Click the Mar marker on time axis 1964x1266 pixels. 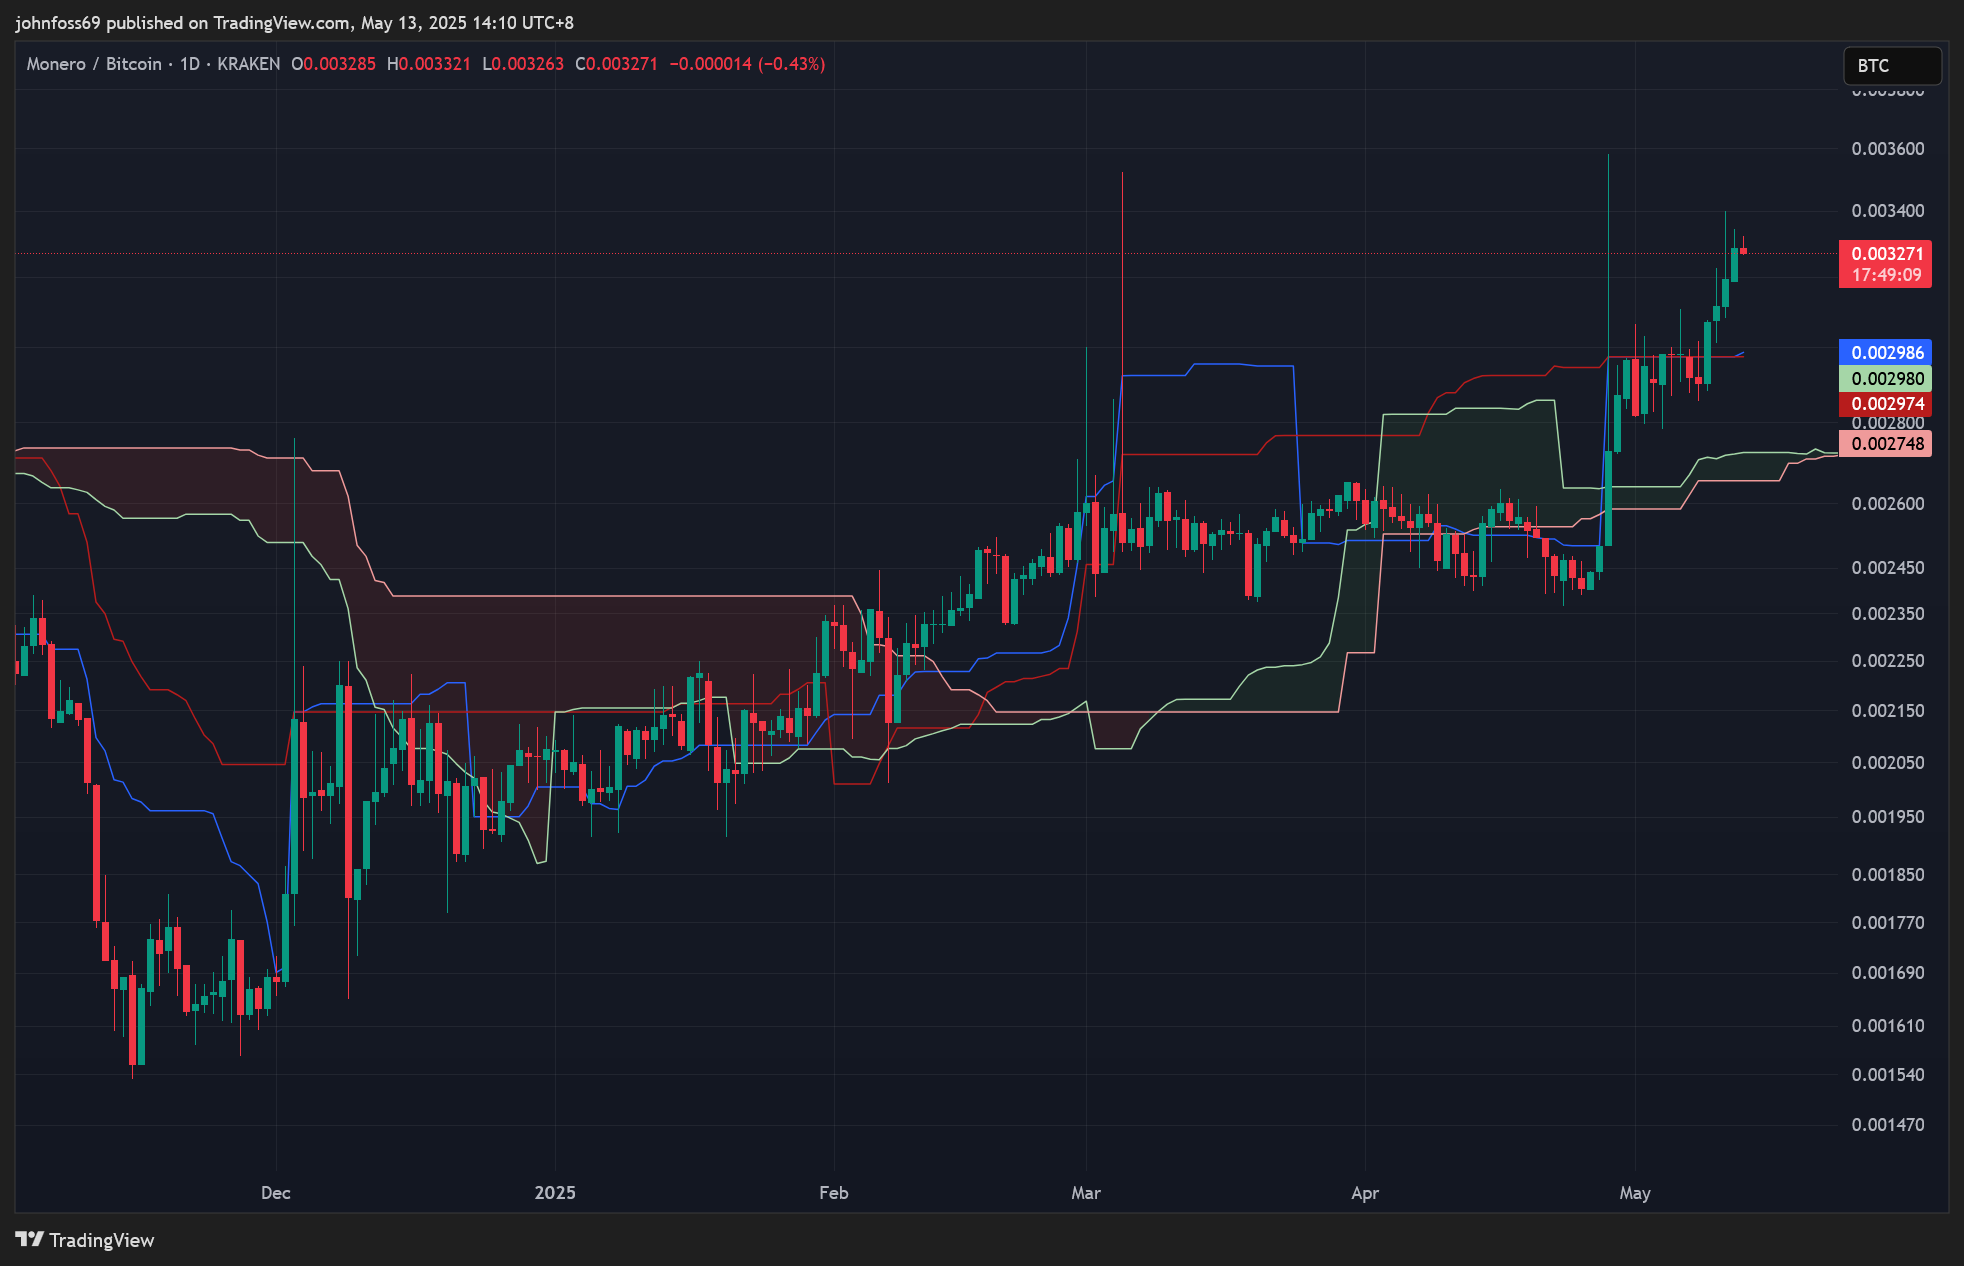(x=1086, y=1193)
